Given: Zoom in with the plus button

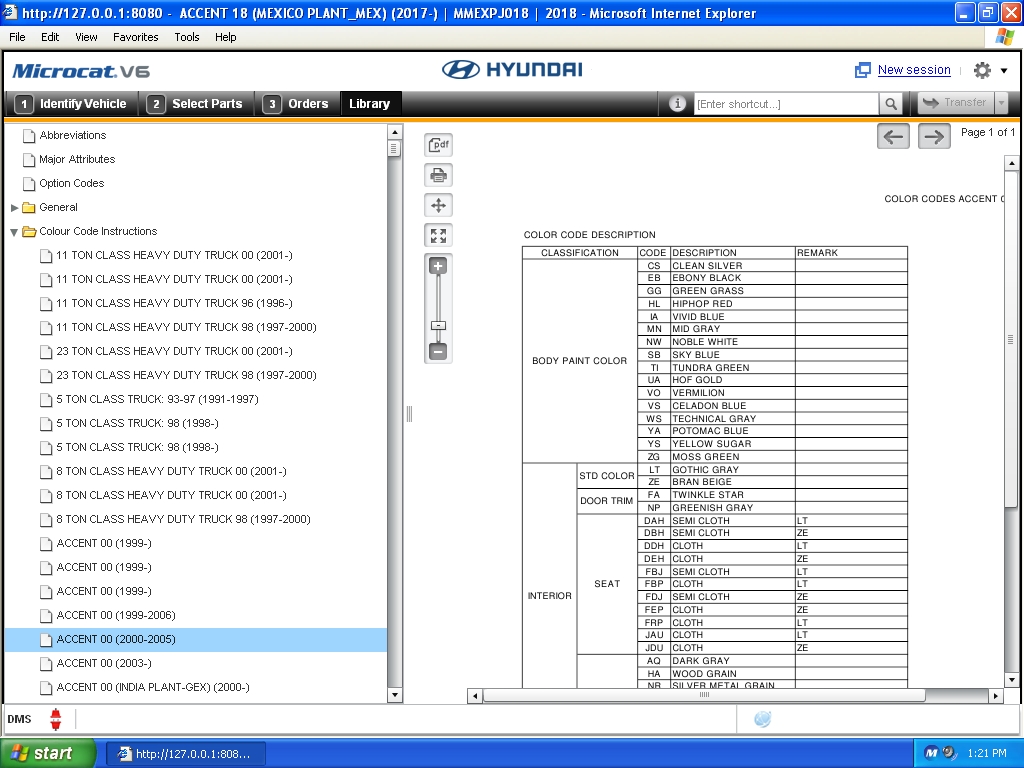Looking at the screenshot, I should click(438, 266).
